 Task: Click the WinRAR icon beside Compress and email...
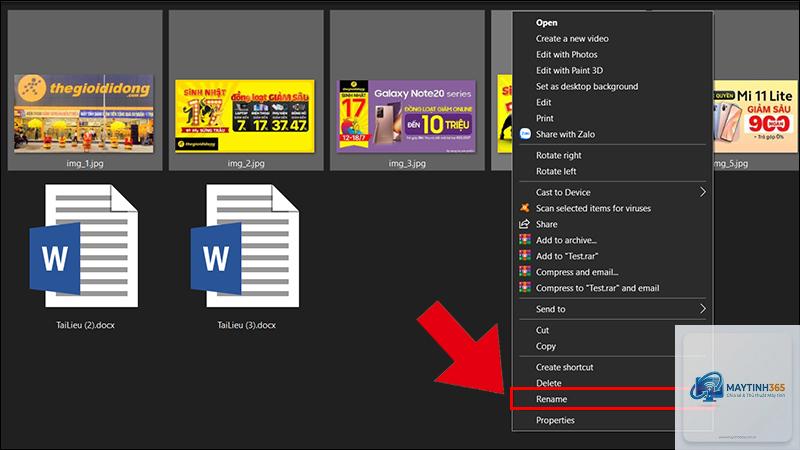pos(524,271)
